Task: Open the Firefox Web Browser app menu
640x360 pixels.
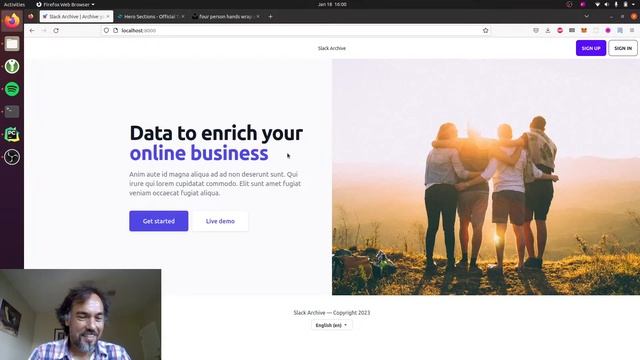Action: coord(65,4)
